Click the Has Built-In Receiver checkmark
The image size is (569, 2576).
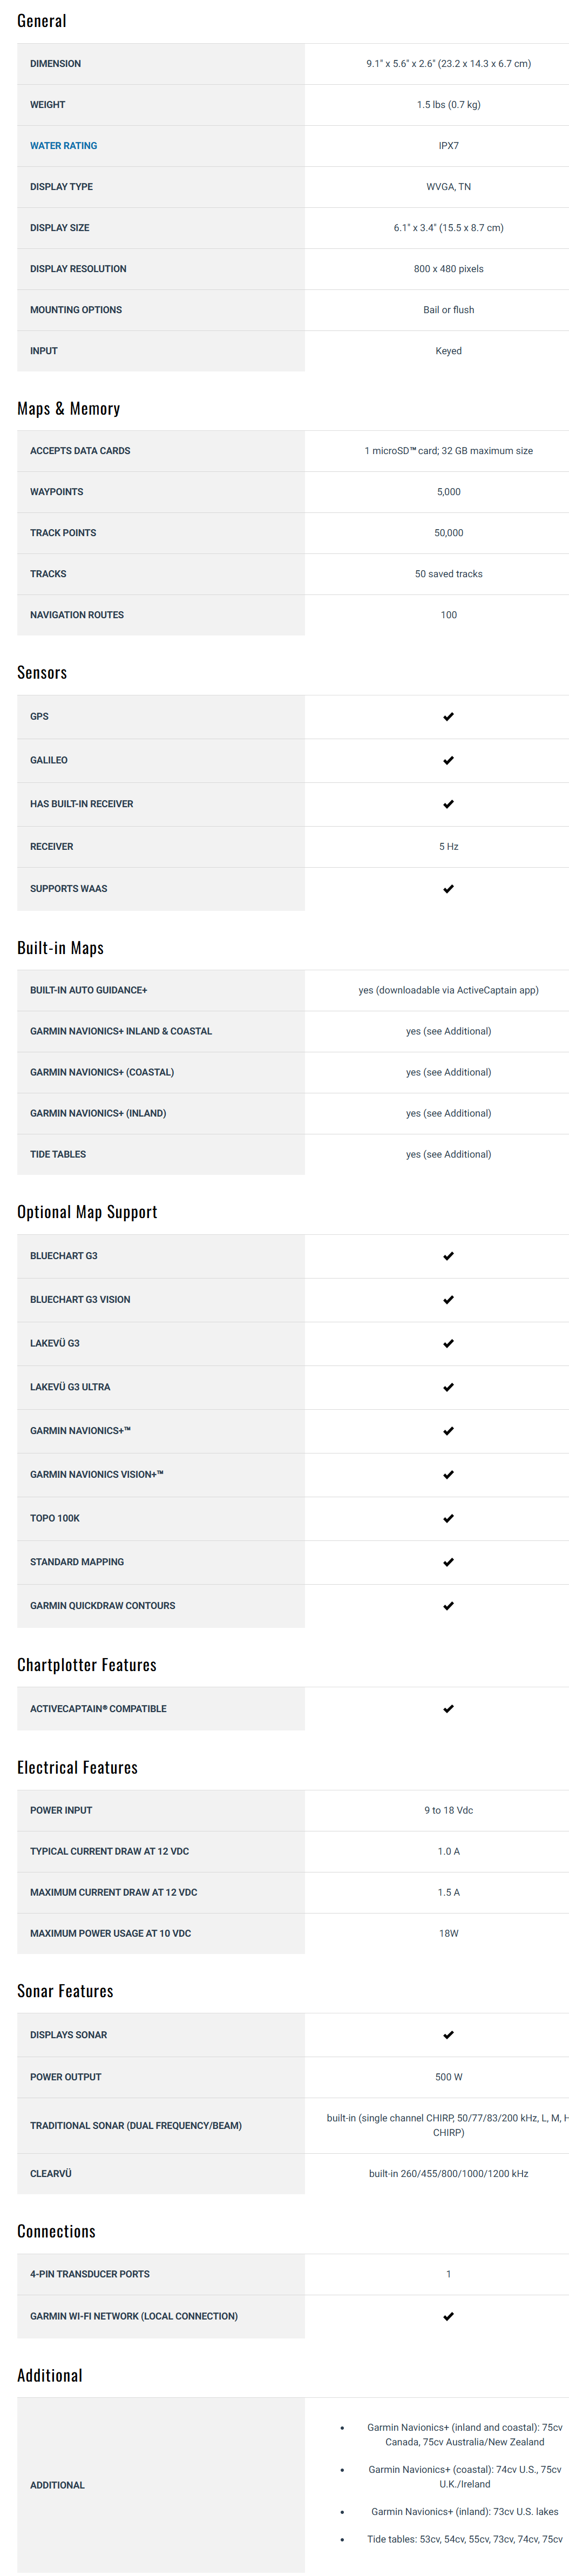448,804
